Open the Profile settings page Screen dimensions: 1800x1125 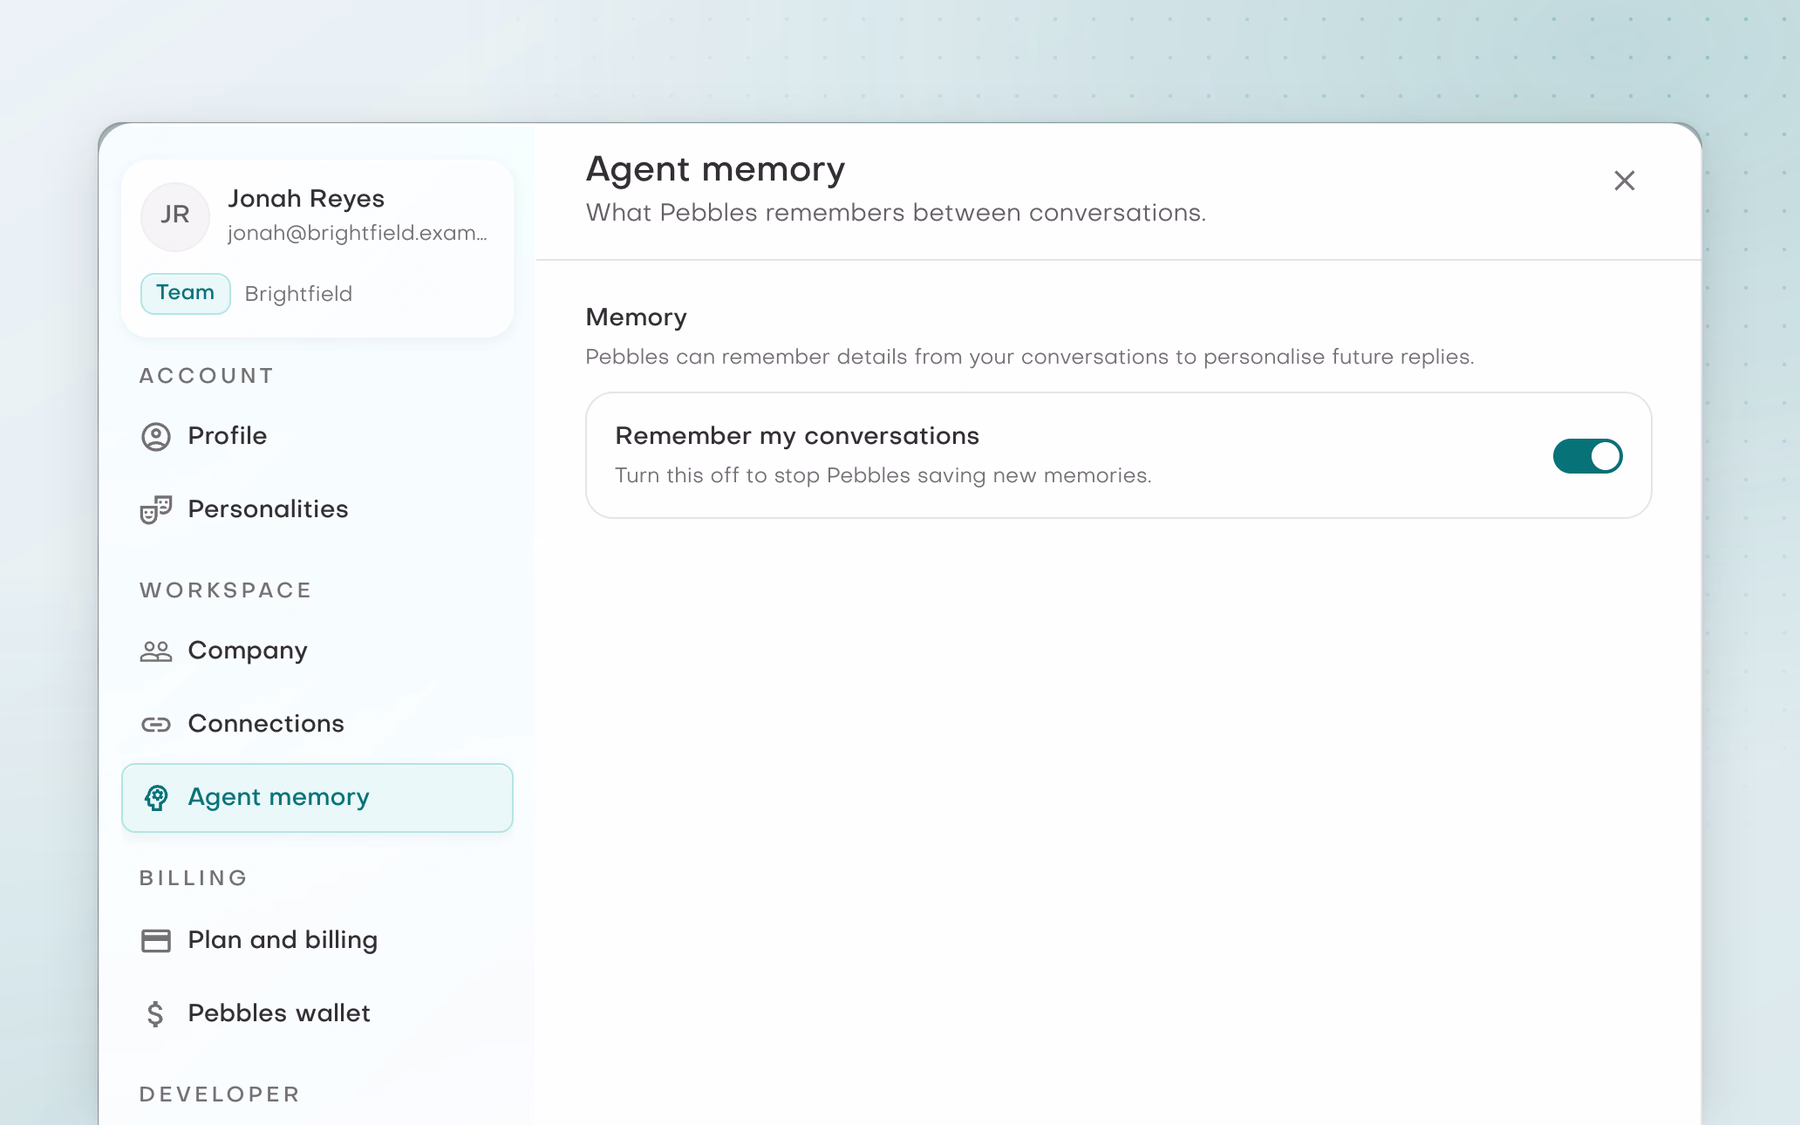click(x=317, y=437)
